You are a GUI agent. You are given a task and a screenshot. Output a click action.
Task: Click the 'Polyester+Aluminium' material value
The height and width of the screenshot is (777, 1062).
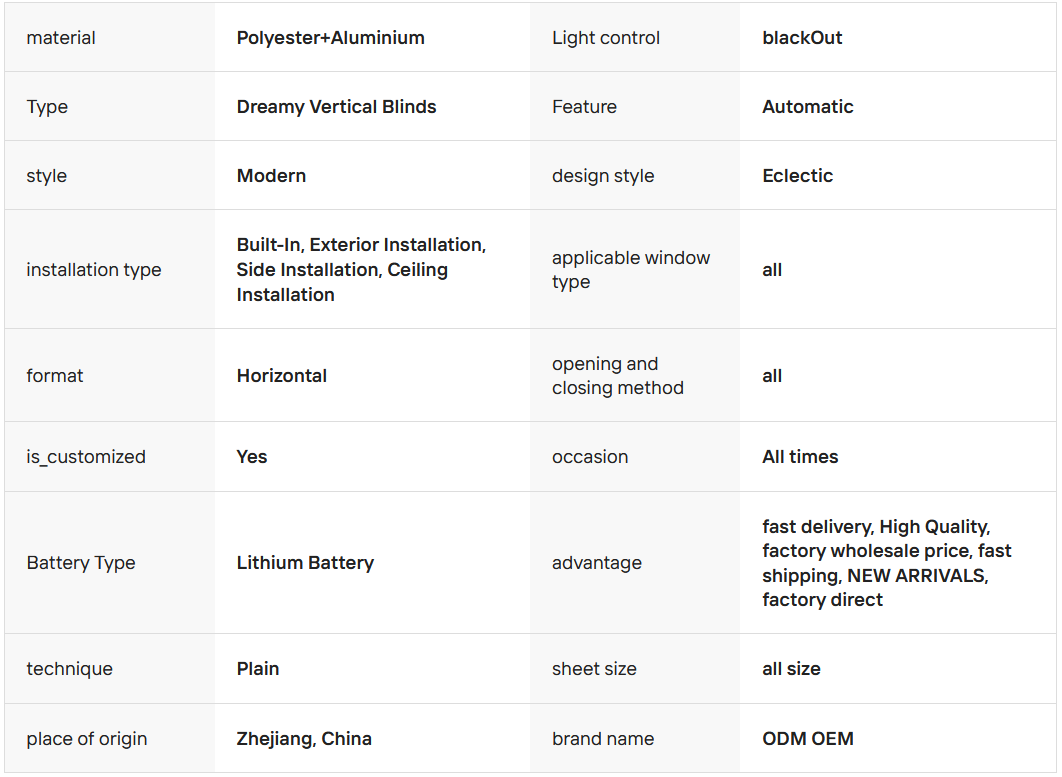[330, 38]
